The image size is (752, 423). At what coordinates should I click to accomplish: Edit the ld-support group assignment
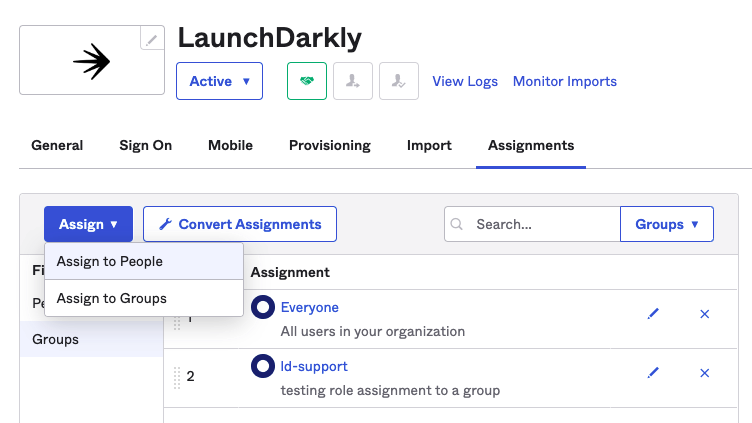(653, 373)
